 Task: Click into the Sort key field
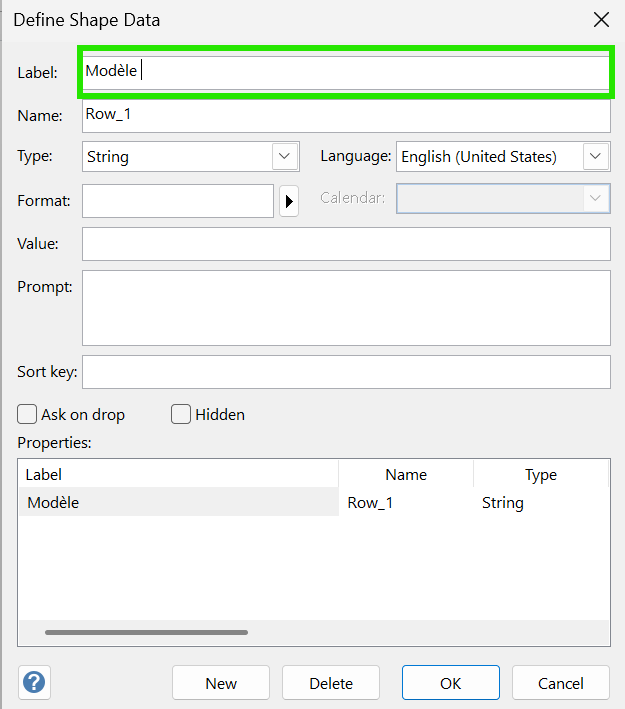pos(346,372)
